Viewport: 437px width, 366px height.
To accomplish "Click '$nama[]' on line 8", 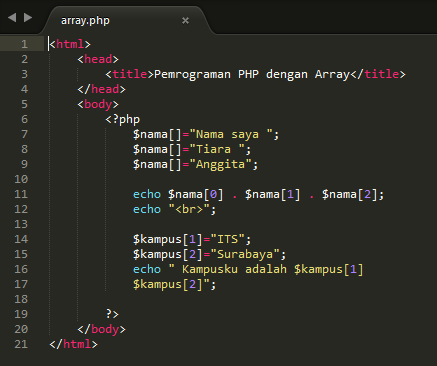I will tap(157, 149).
